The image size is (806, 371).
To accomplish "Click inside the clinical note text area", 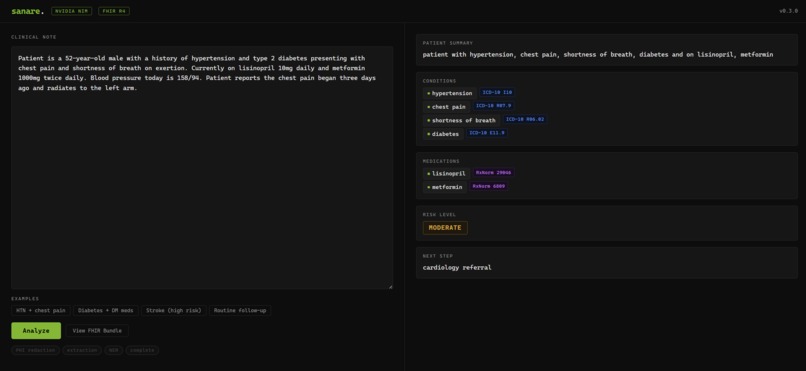I will 202,168.
